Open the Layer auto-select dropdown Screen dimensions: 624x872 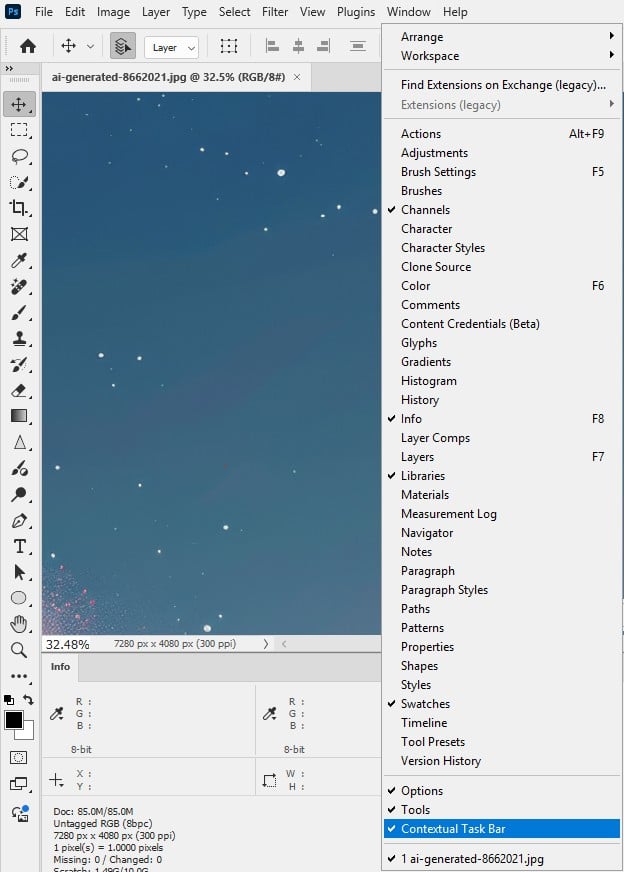click(171, 48)
